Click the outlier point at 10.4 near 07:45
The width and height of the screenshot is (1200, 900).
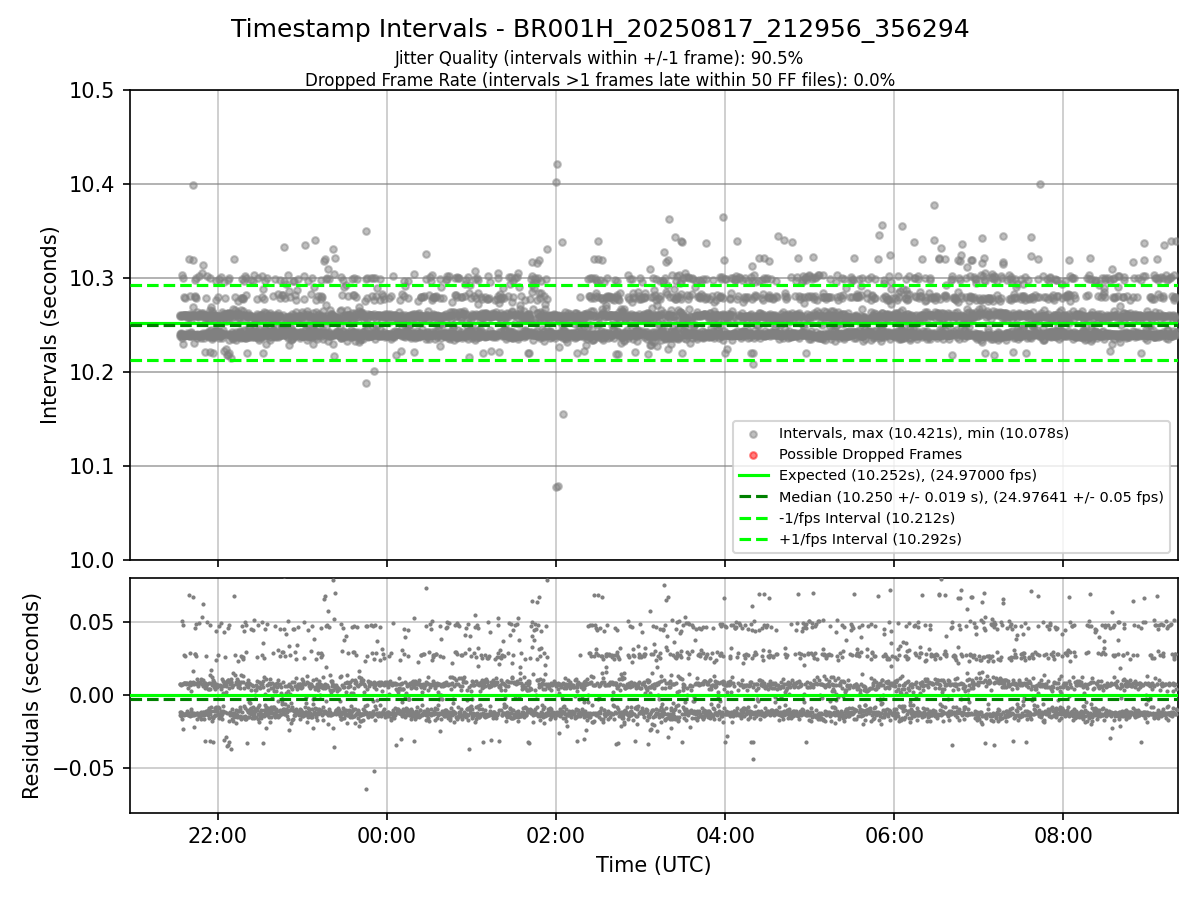coord(1040,184)
